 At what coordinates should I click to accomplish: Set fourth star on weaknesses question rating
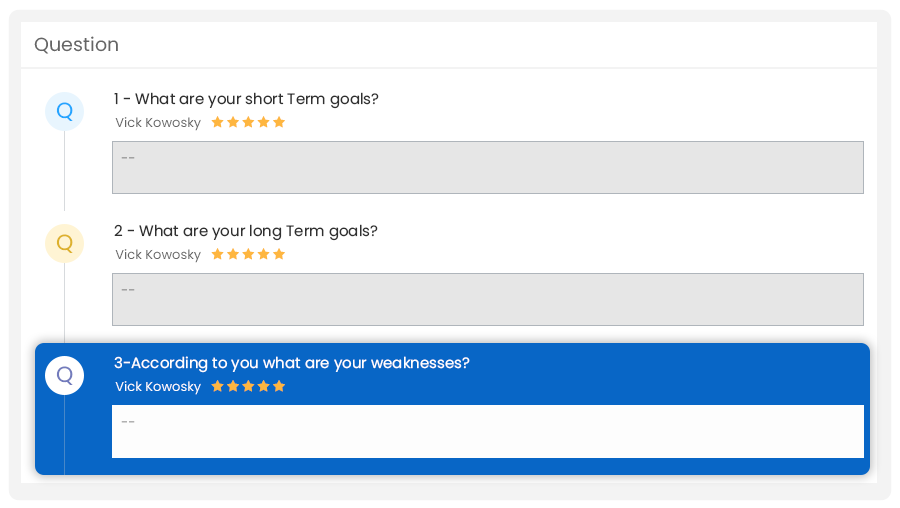tap(263, 386)
